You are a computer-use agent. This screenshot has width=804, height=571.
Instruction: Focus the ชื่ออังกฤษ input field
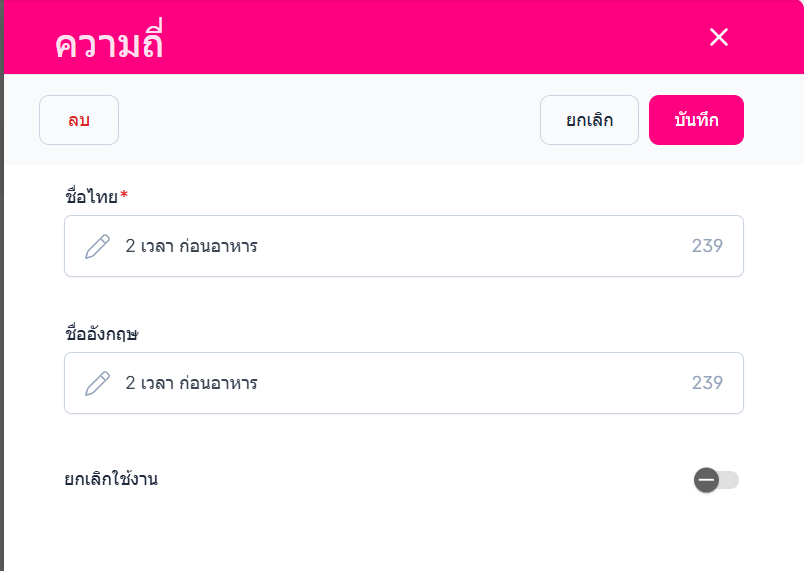point(450,383)
